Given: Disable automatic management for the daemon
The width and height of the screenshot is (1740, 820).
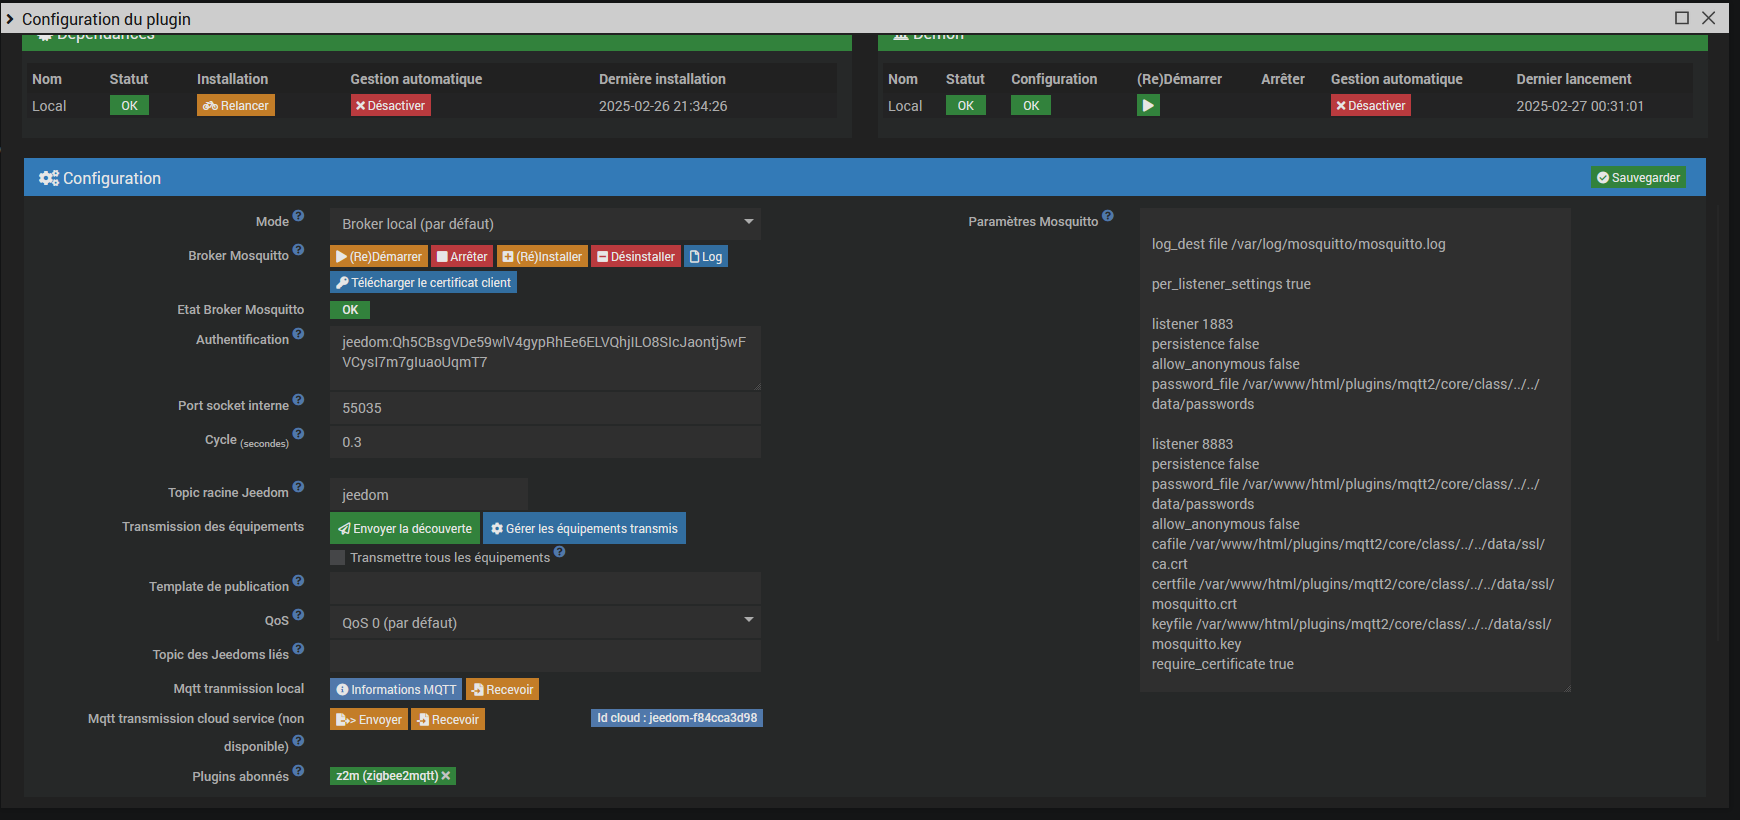Looking at the screenshot, I should (1370, 105).
